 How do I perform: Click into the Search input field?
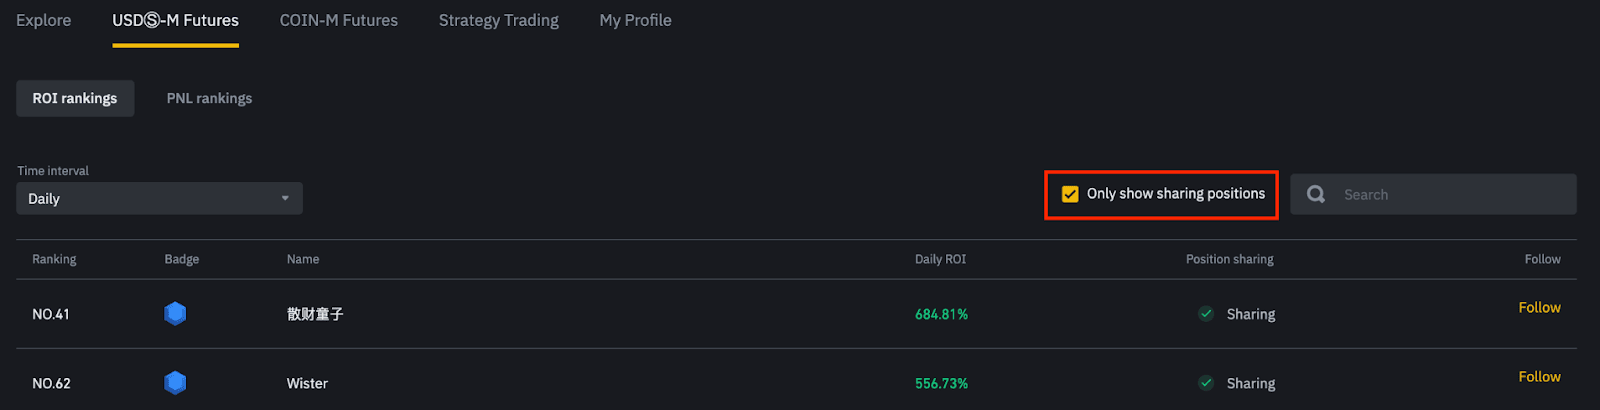pos(1450,194)
